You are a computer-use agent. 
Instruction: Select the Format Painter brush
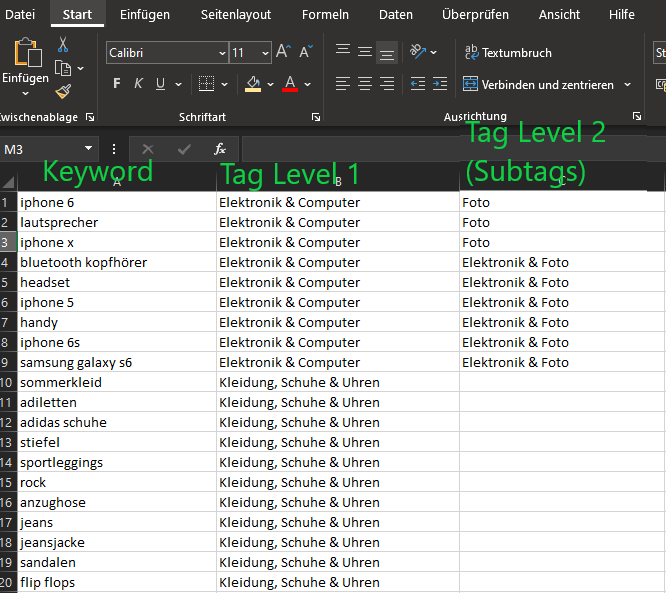63,91
